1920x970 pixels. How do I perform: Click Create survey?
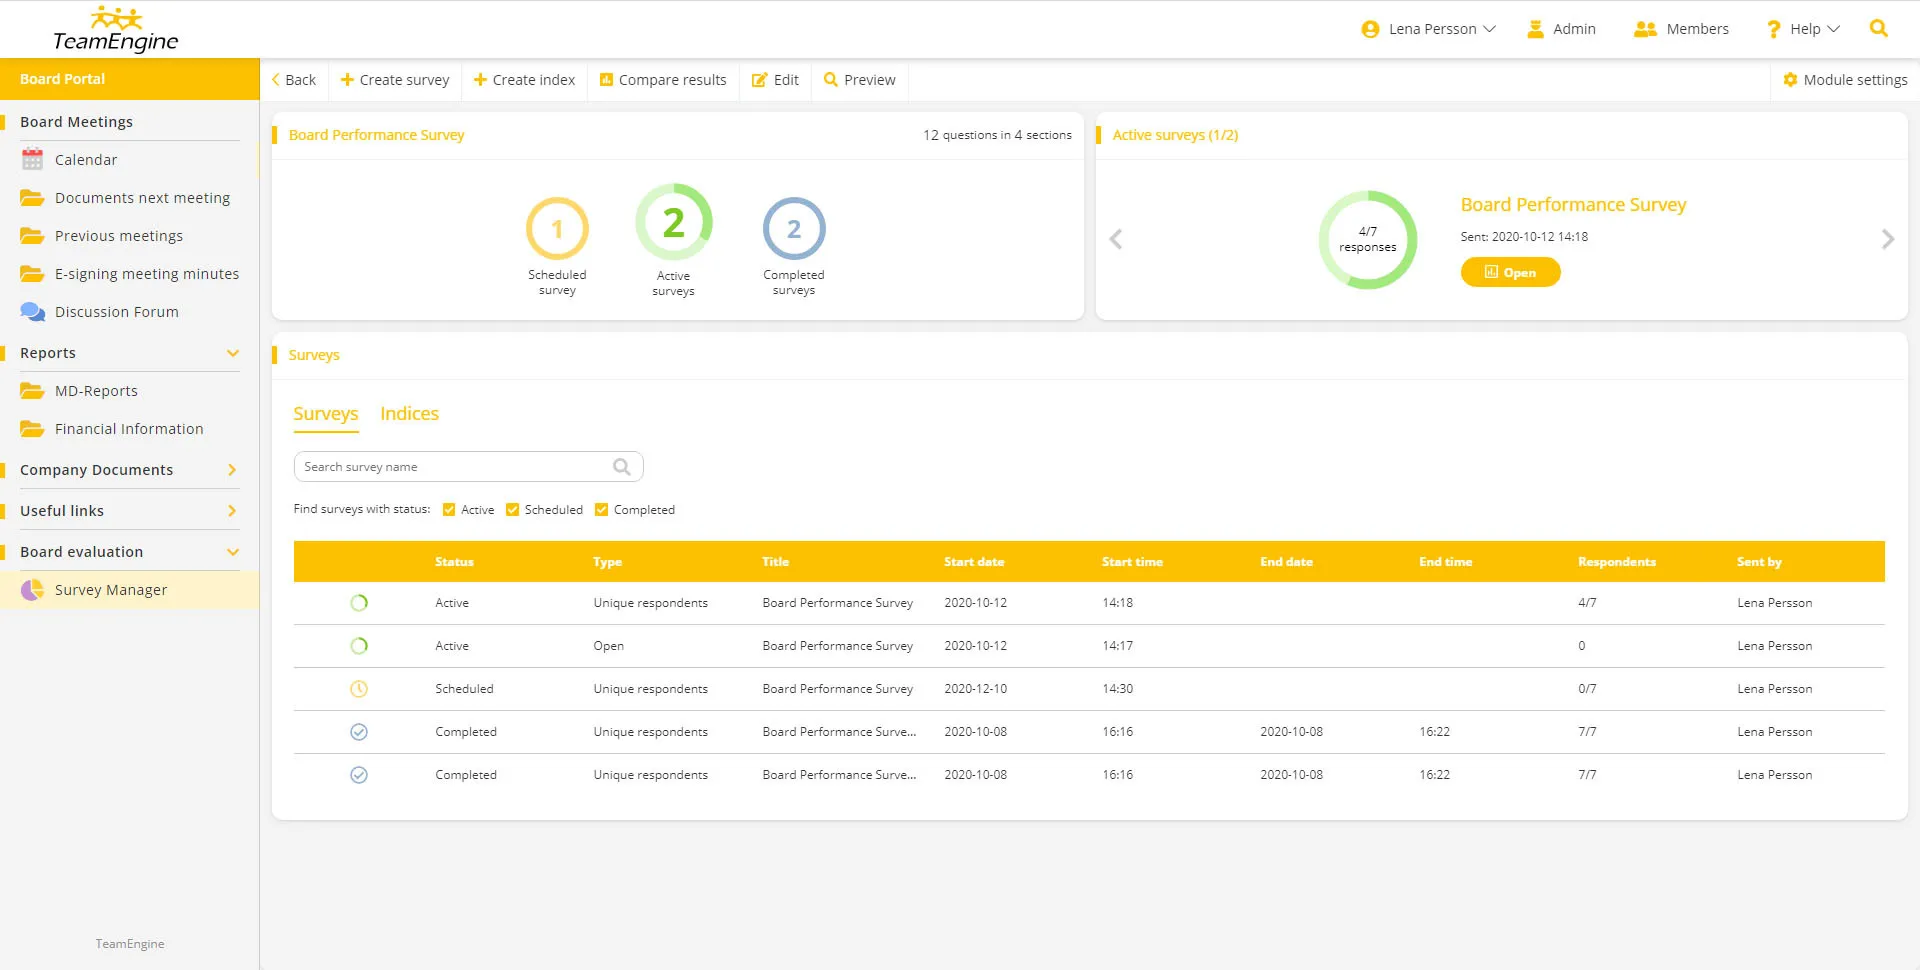click(x=395, y=80)
